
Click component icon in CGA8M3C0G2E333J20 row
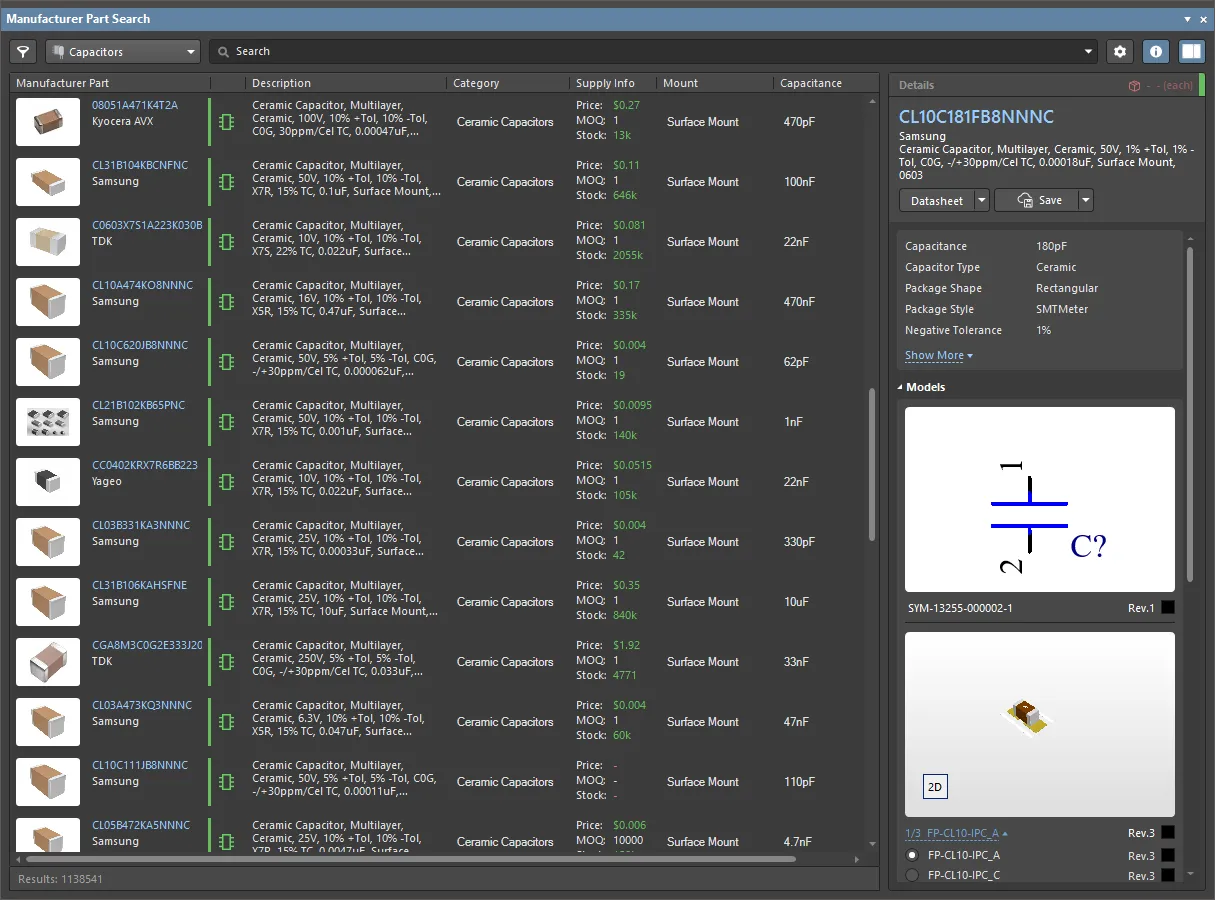click(x=227, y=662)
